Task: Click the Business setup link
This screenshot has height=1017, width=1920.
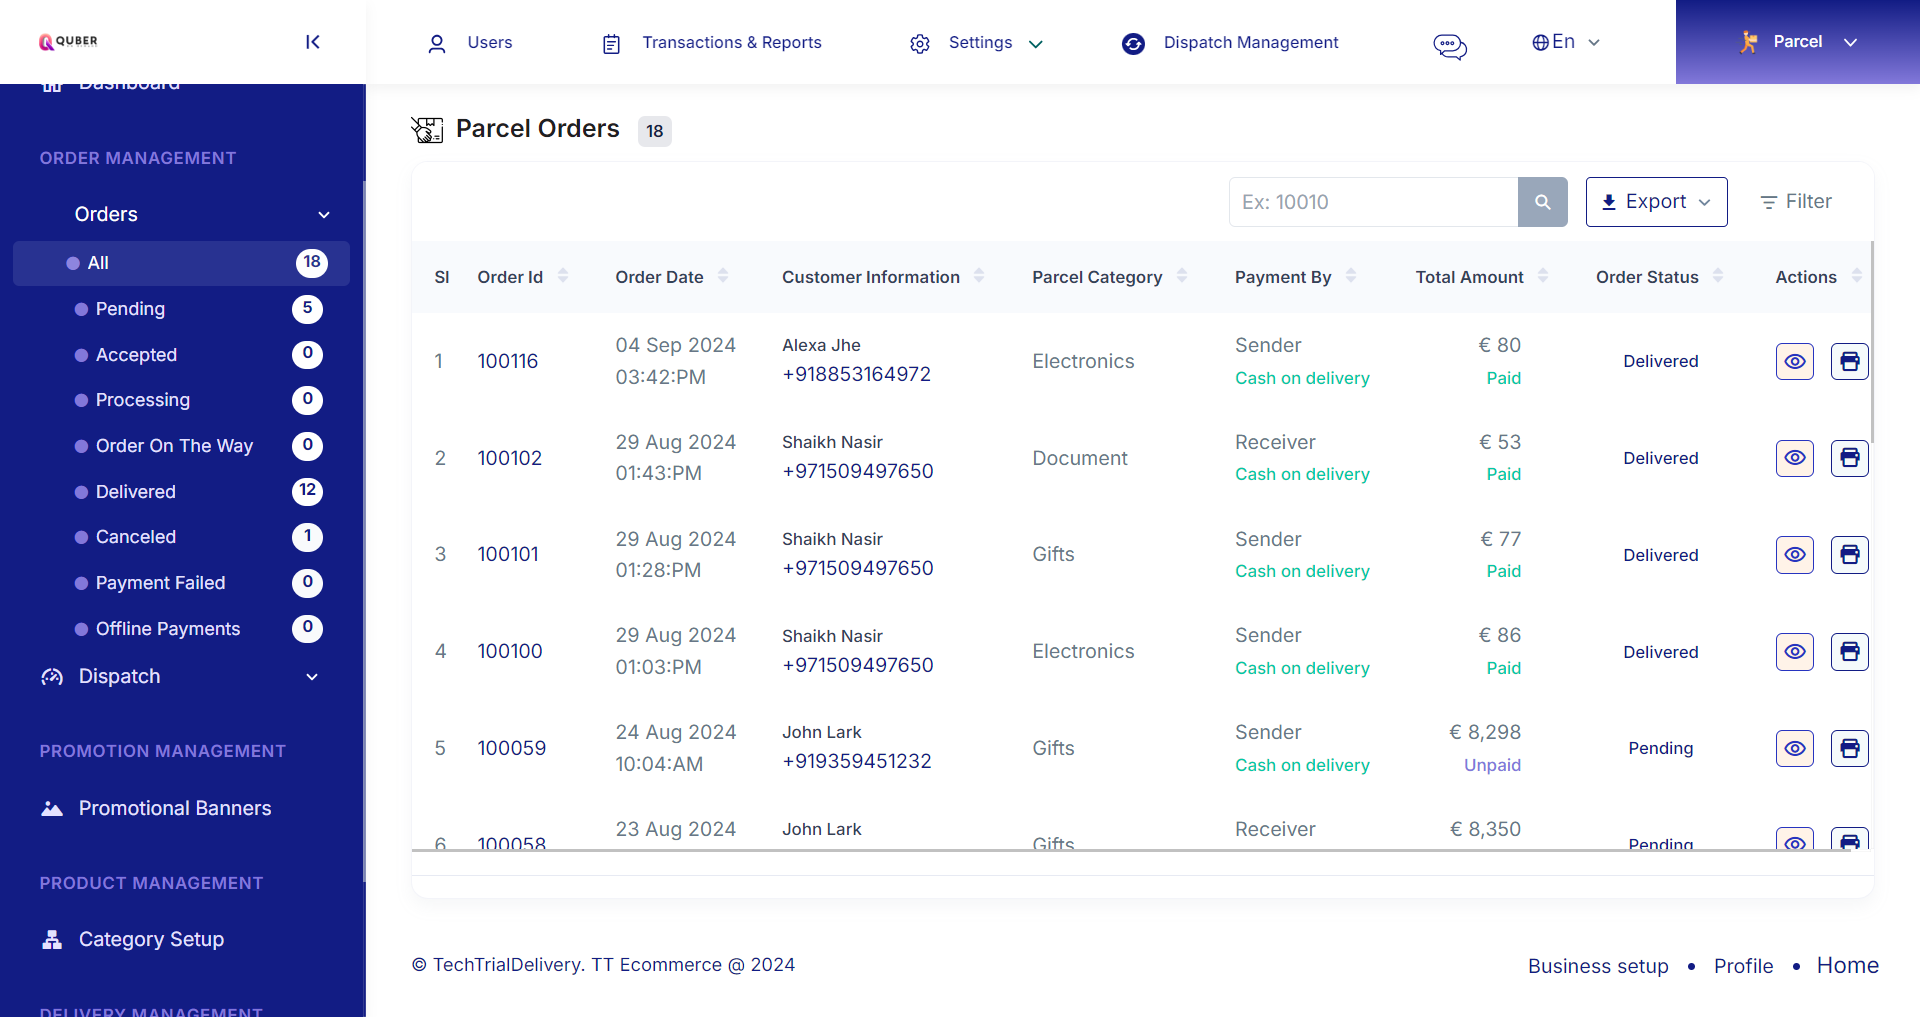Action: [x=1597, y=966]
